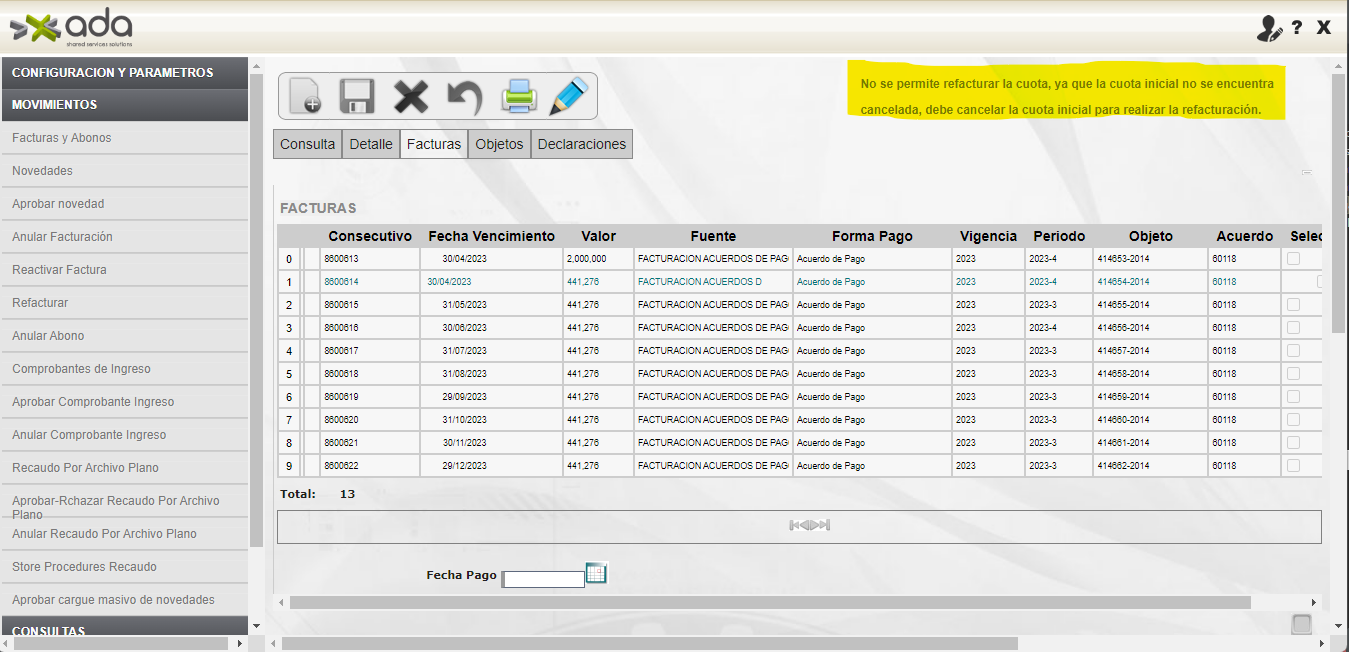Viewport: 1349px width, 652px height.
Task: Expand the CONFIGURACION Y PARAMETROS section
Action: 124,73
